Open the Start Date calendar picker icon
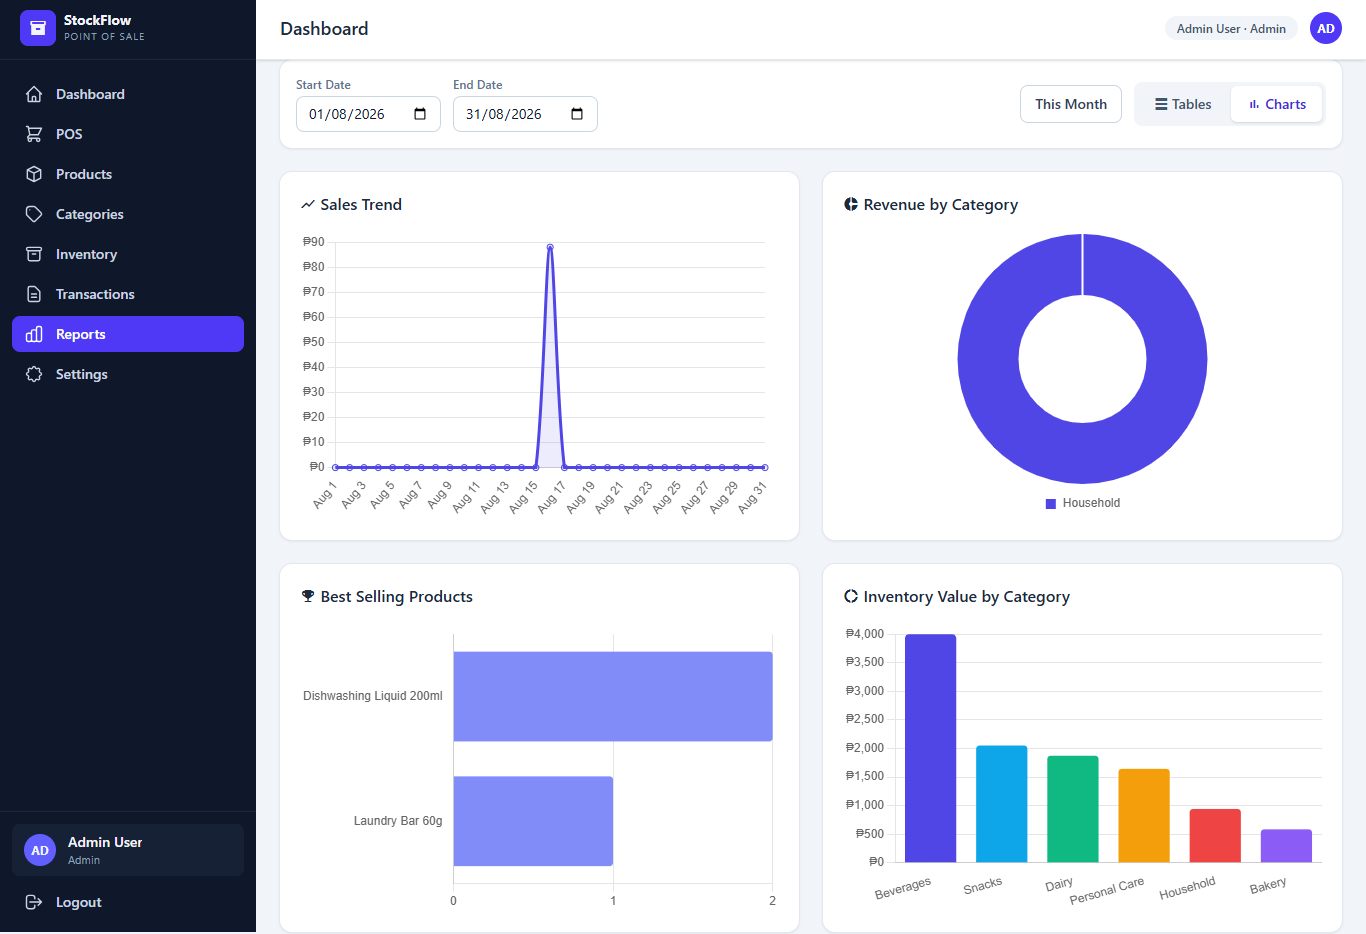The image size is (1366, 934). (420, 114)
